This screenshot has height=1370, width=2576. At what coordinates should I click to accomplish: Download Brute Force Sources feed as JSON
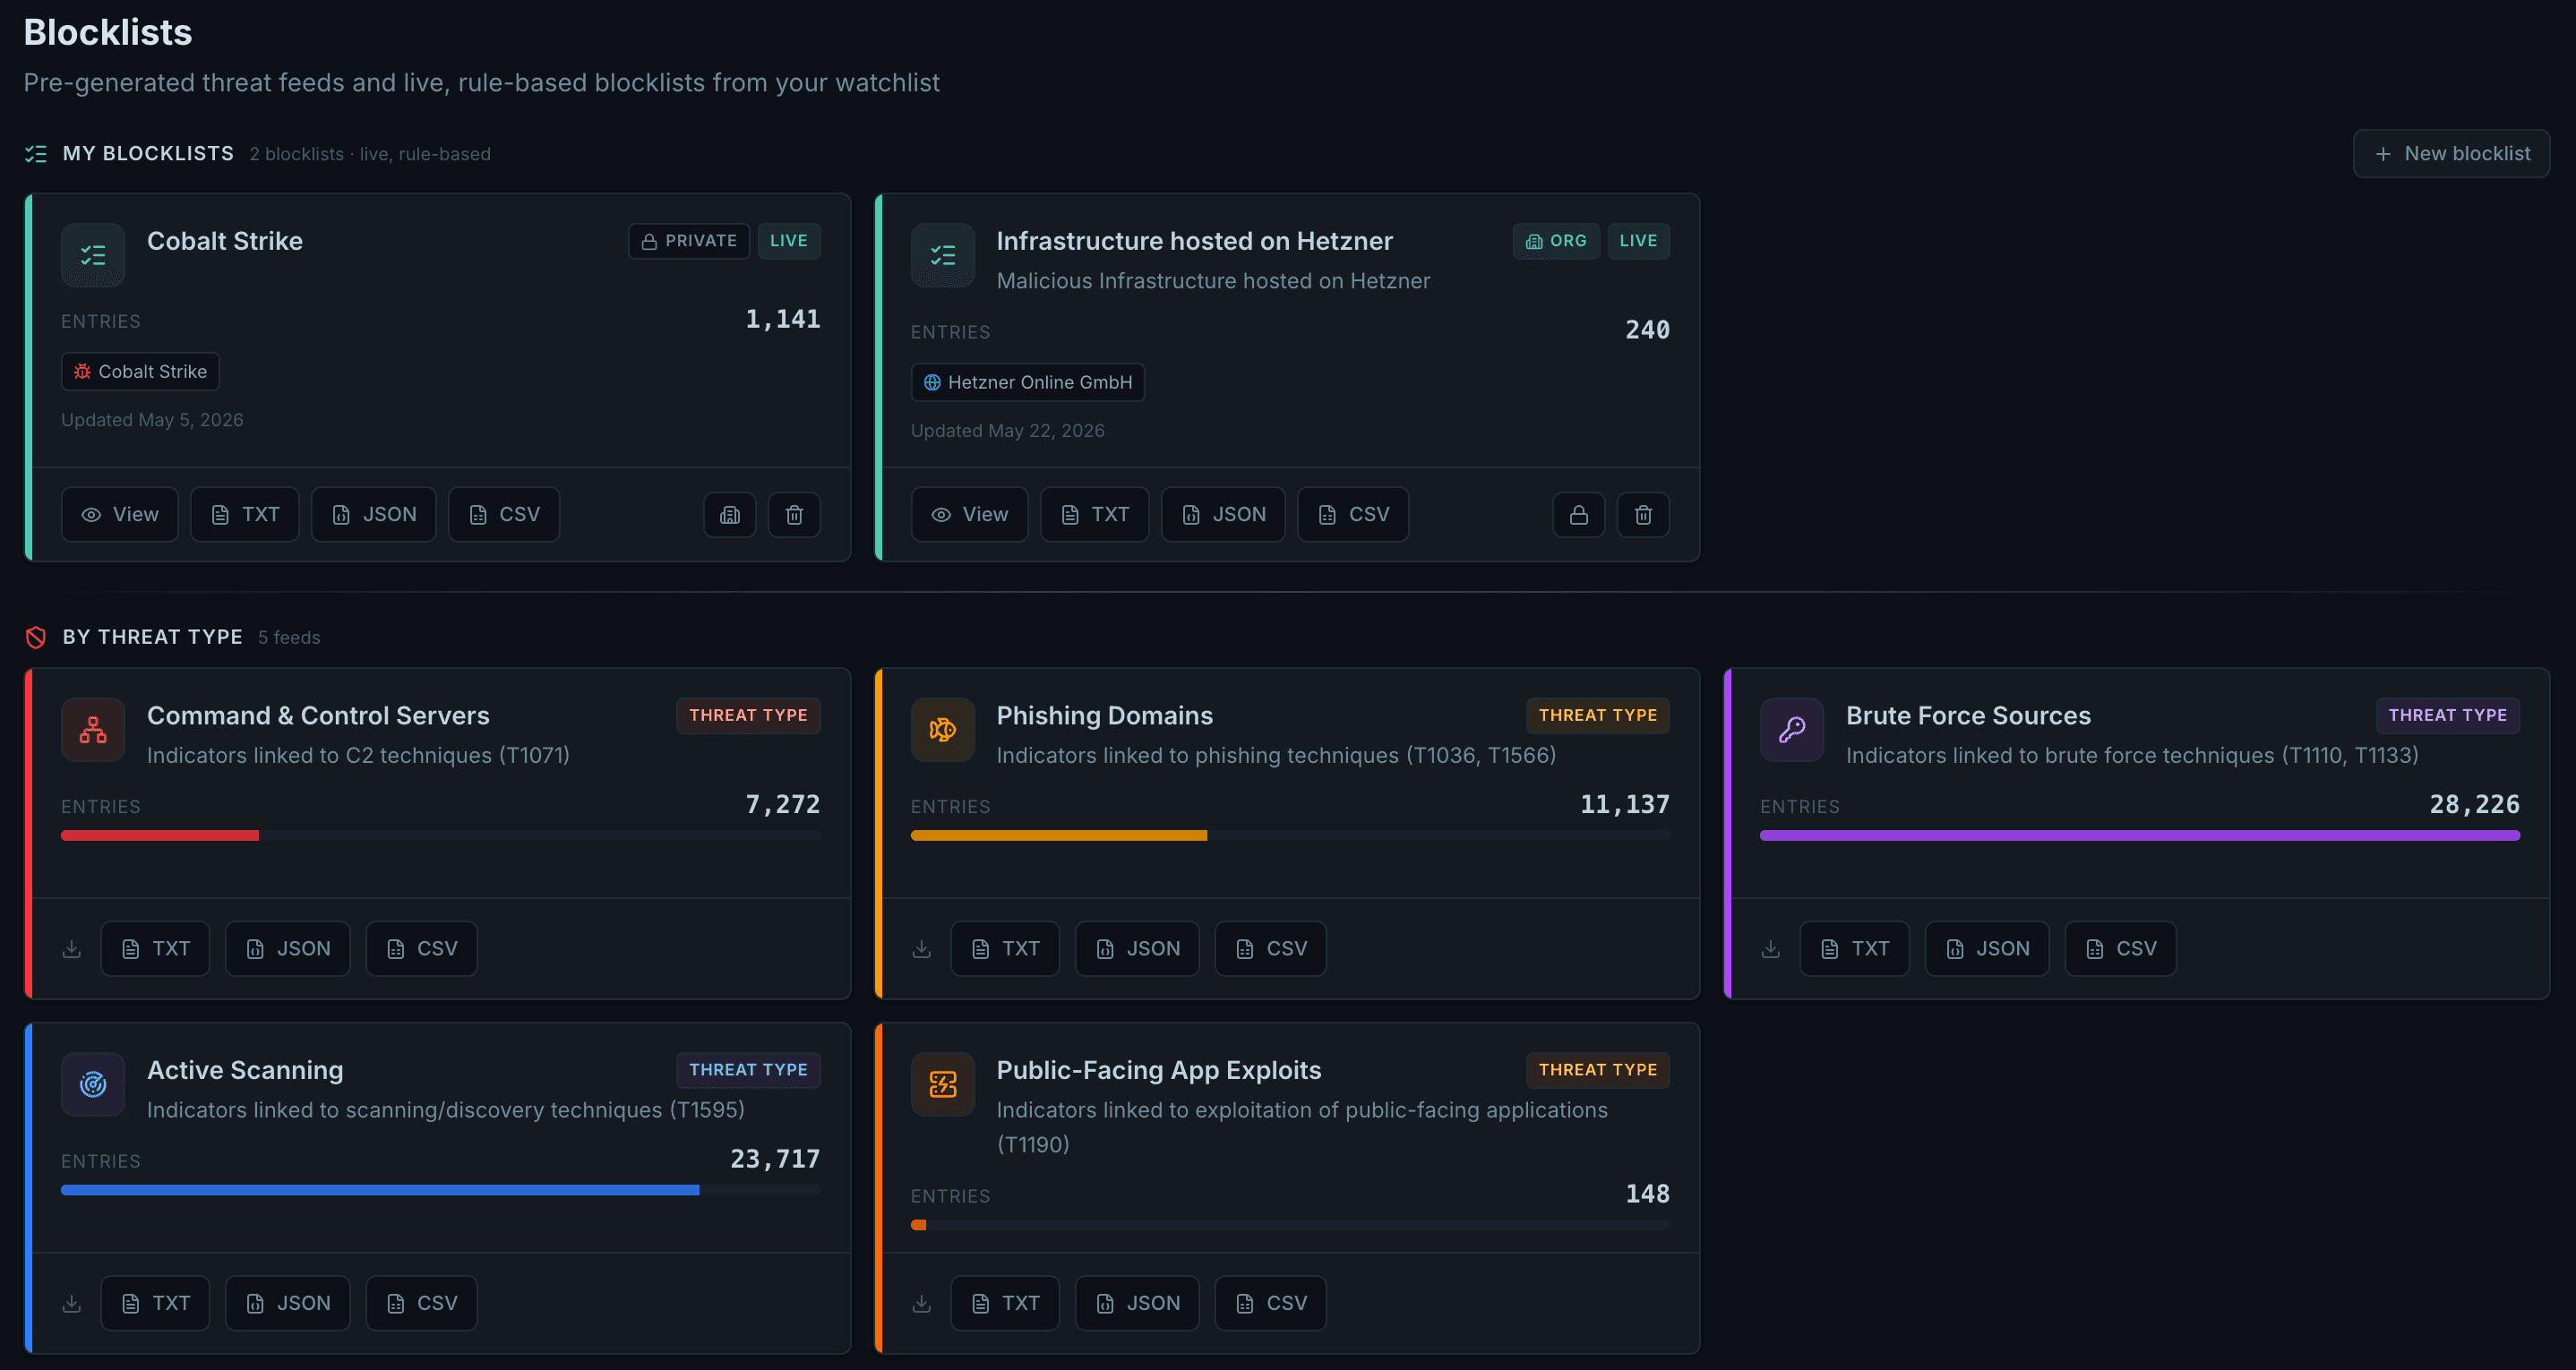coord(1987,949)
